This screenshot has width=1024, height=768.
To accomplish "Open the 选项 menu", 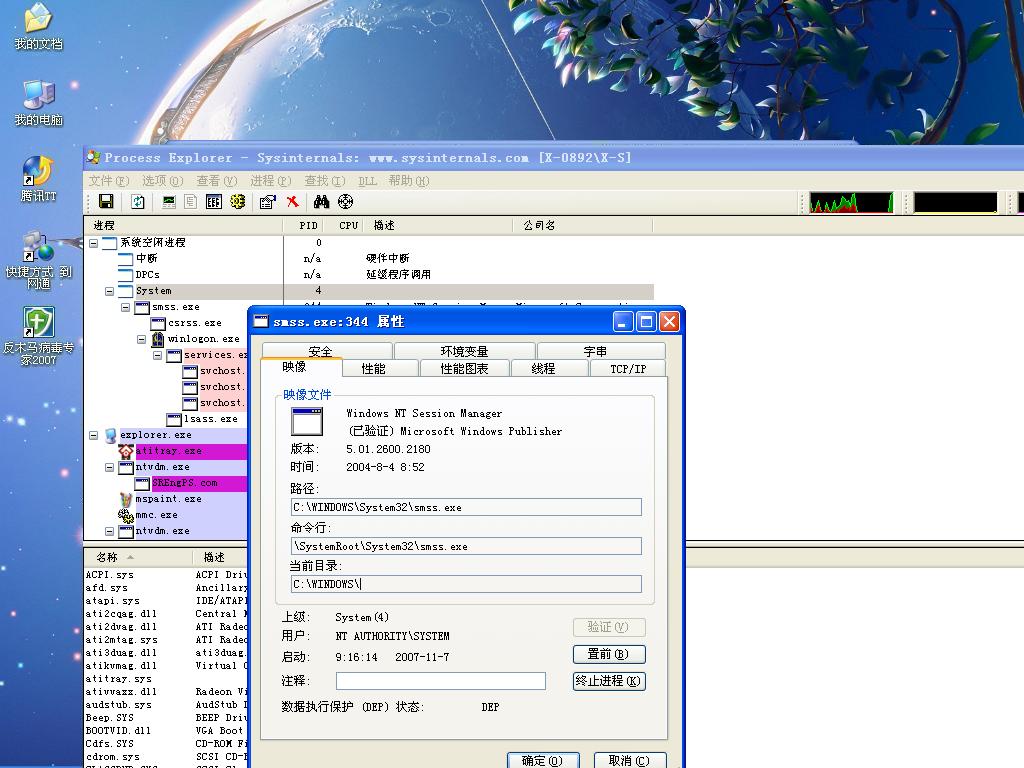I will click(x=162, y=181).
